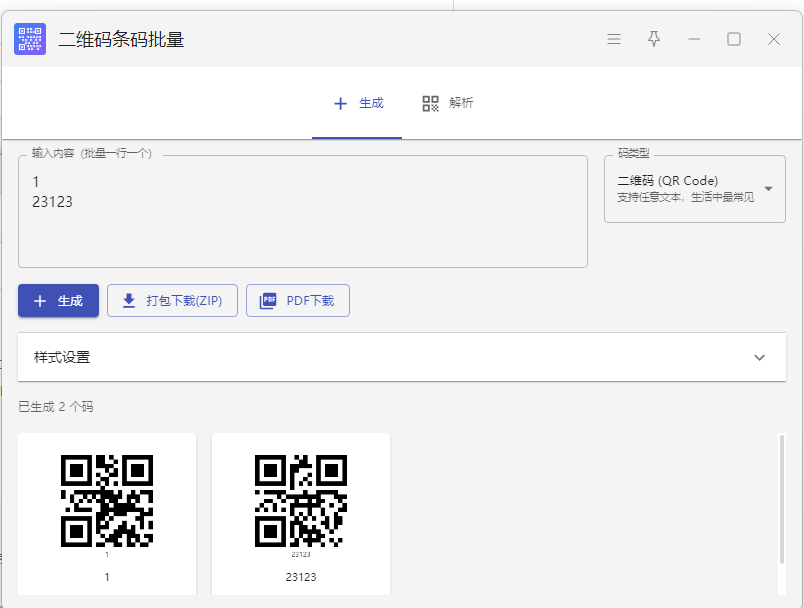Switch to the 解析 tab
This screenshot has height=608, width=804.
click(x=447, y=103)
